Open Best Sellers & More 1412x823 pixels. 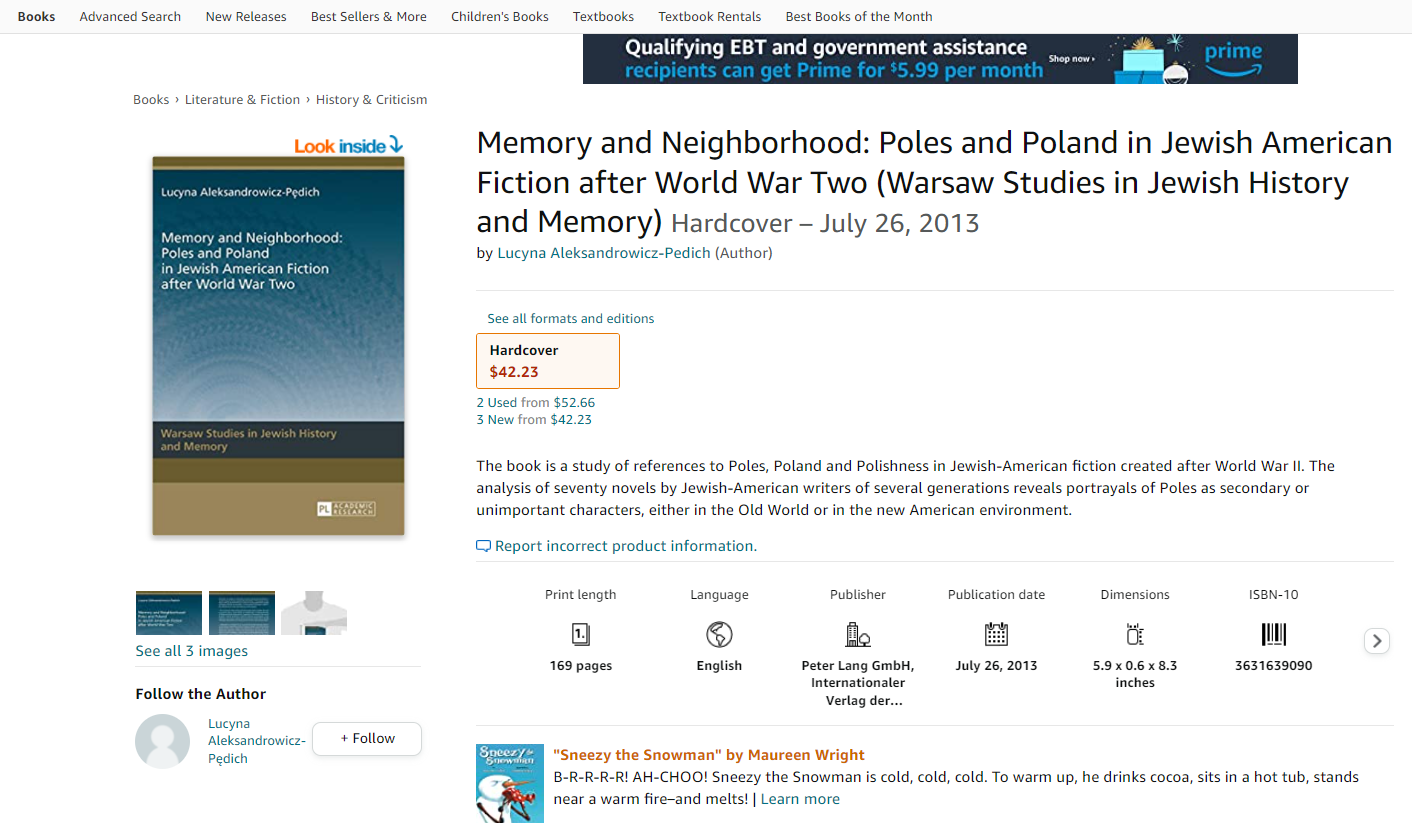coord(369,16)
